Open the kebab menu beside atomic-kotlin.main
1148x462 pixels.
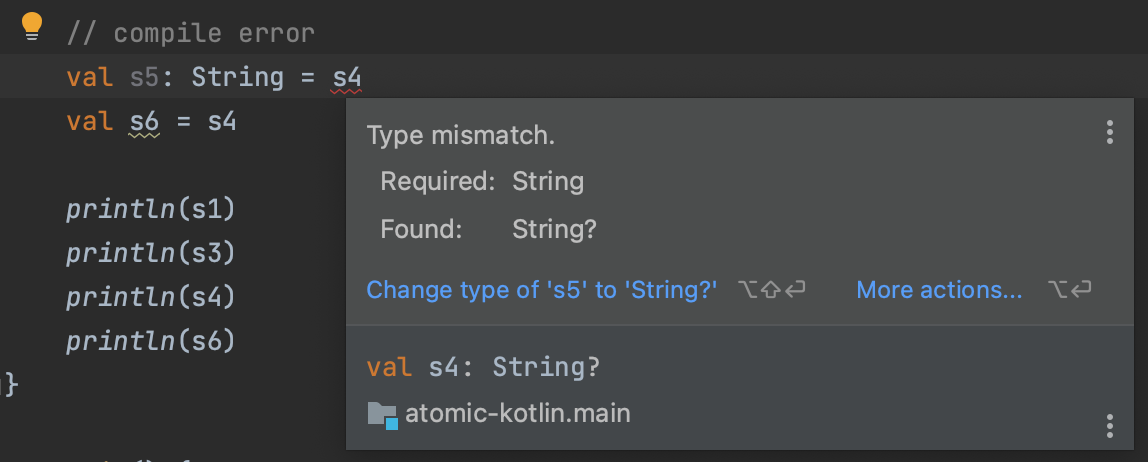pyautogui.click(x=1109, y=425)
